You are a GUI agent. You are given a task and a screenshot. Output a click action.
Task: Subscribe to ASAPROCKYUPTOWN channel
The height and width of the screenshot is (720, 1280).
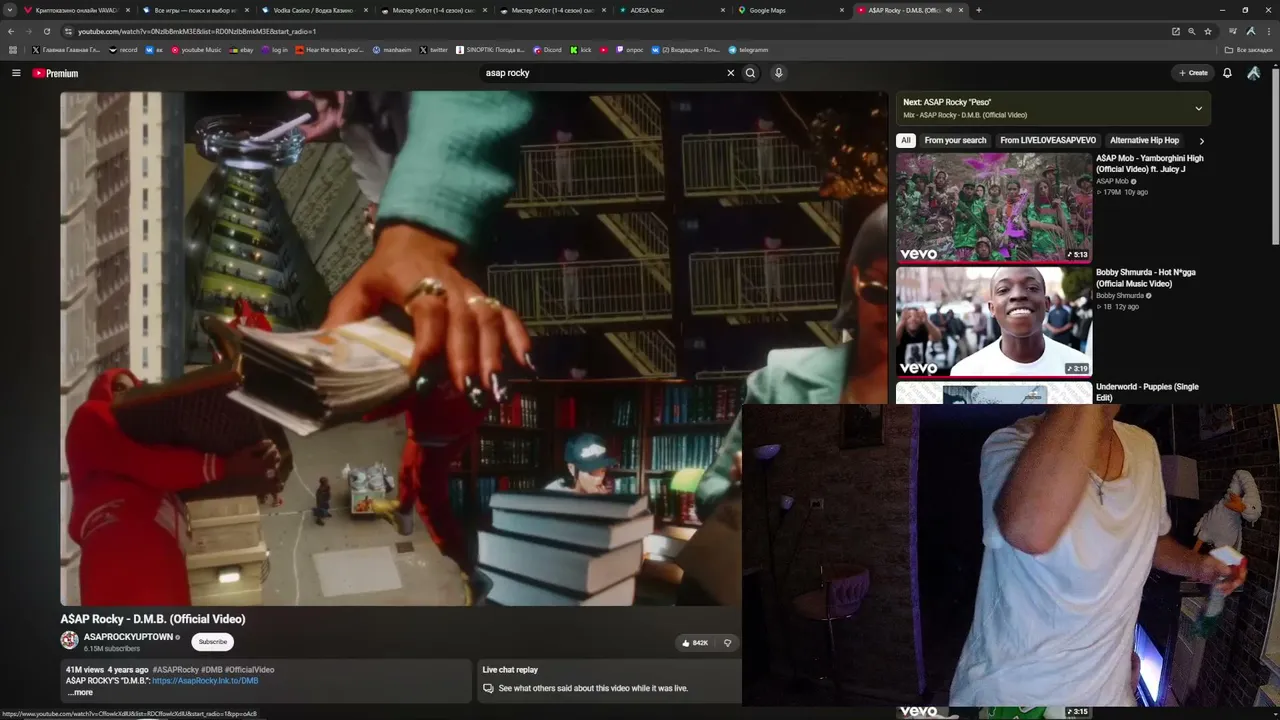tap(213, 642)
